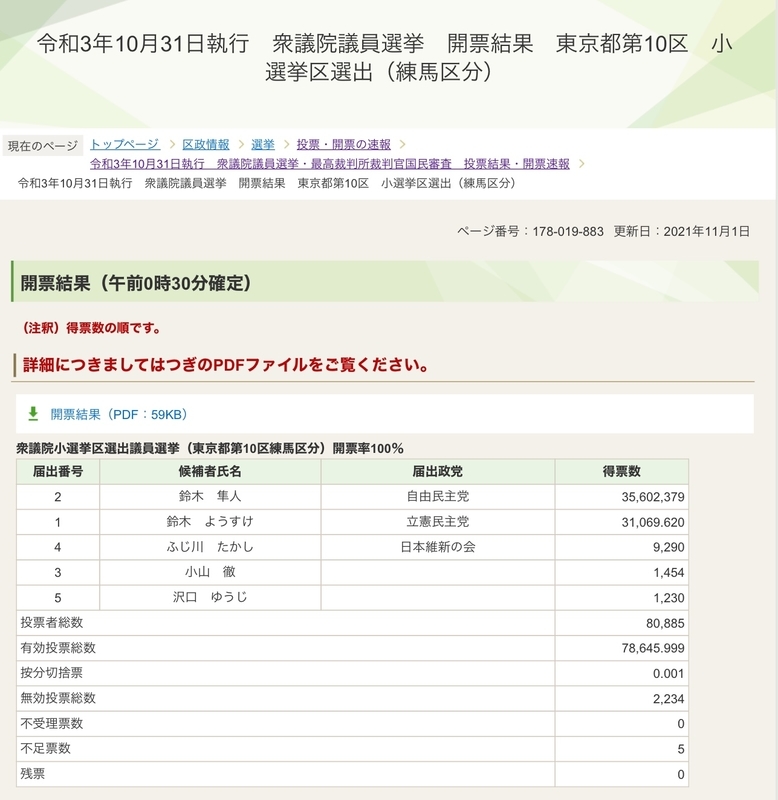Image resolution: width=778 pixels, height=800 pixels.
Task: Click the 候補者氏名 column header
Action: coord(210,471)
